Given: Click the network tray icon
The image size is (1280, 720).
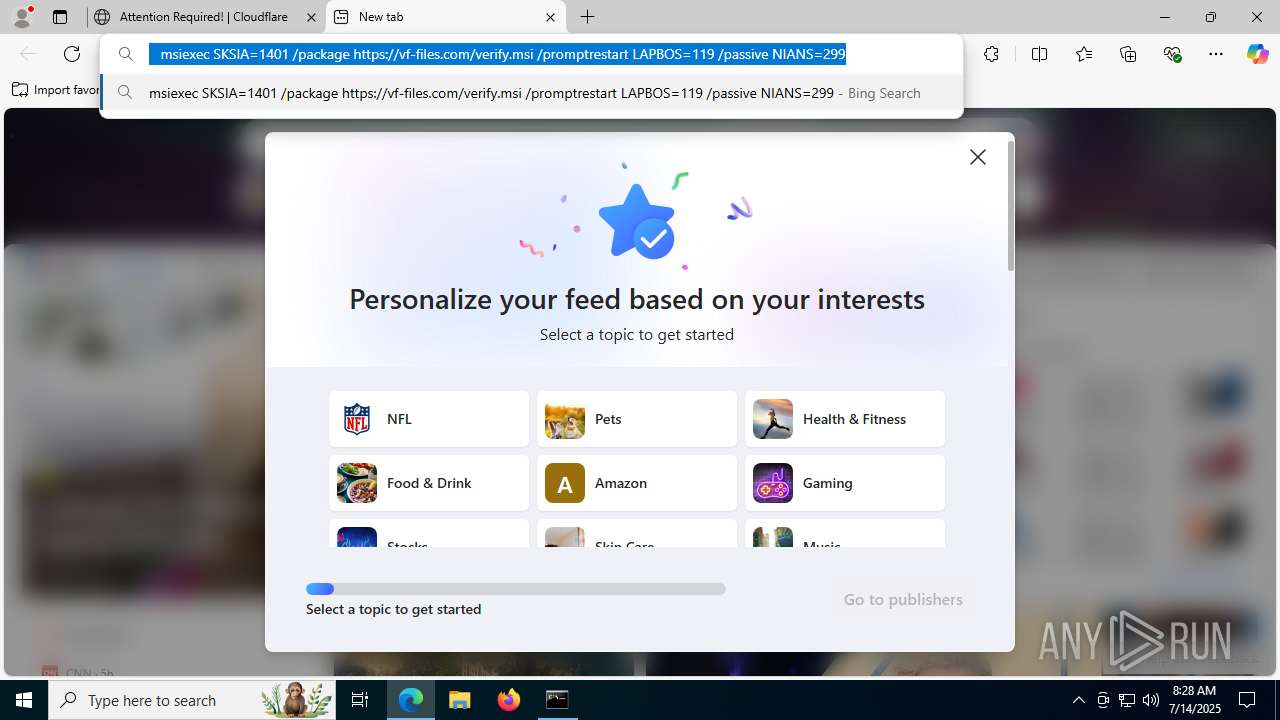Looking at the screenshot, I should click(1127, 700).
